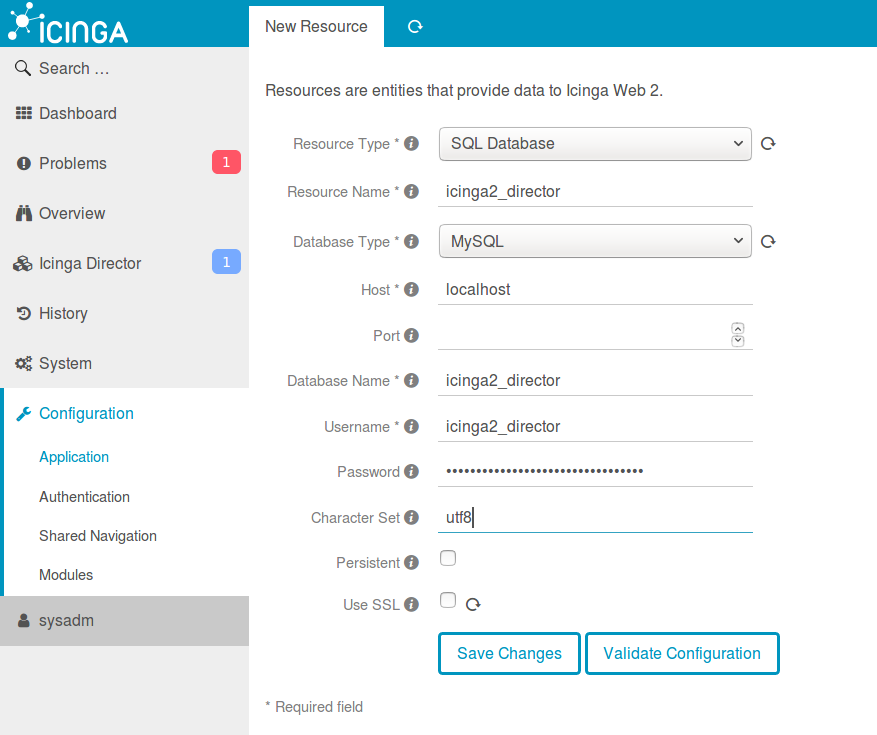Select the New Resource tab

click(316, 26)
